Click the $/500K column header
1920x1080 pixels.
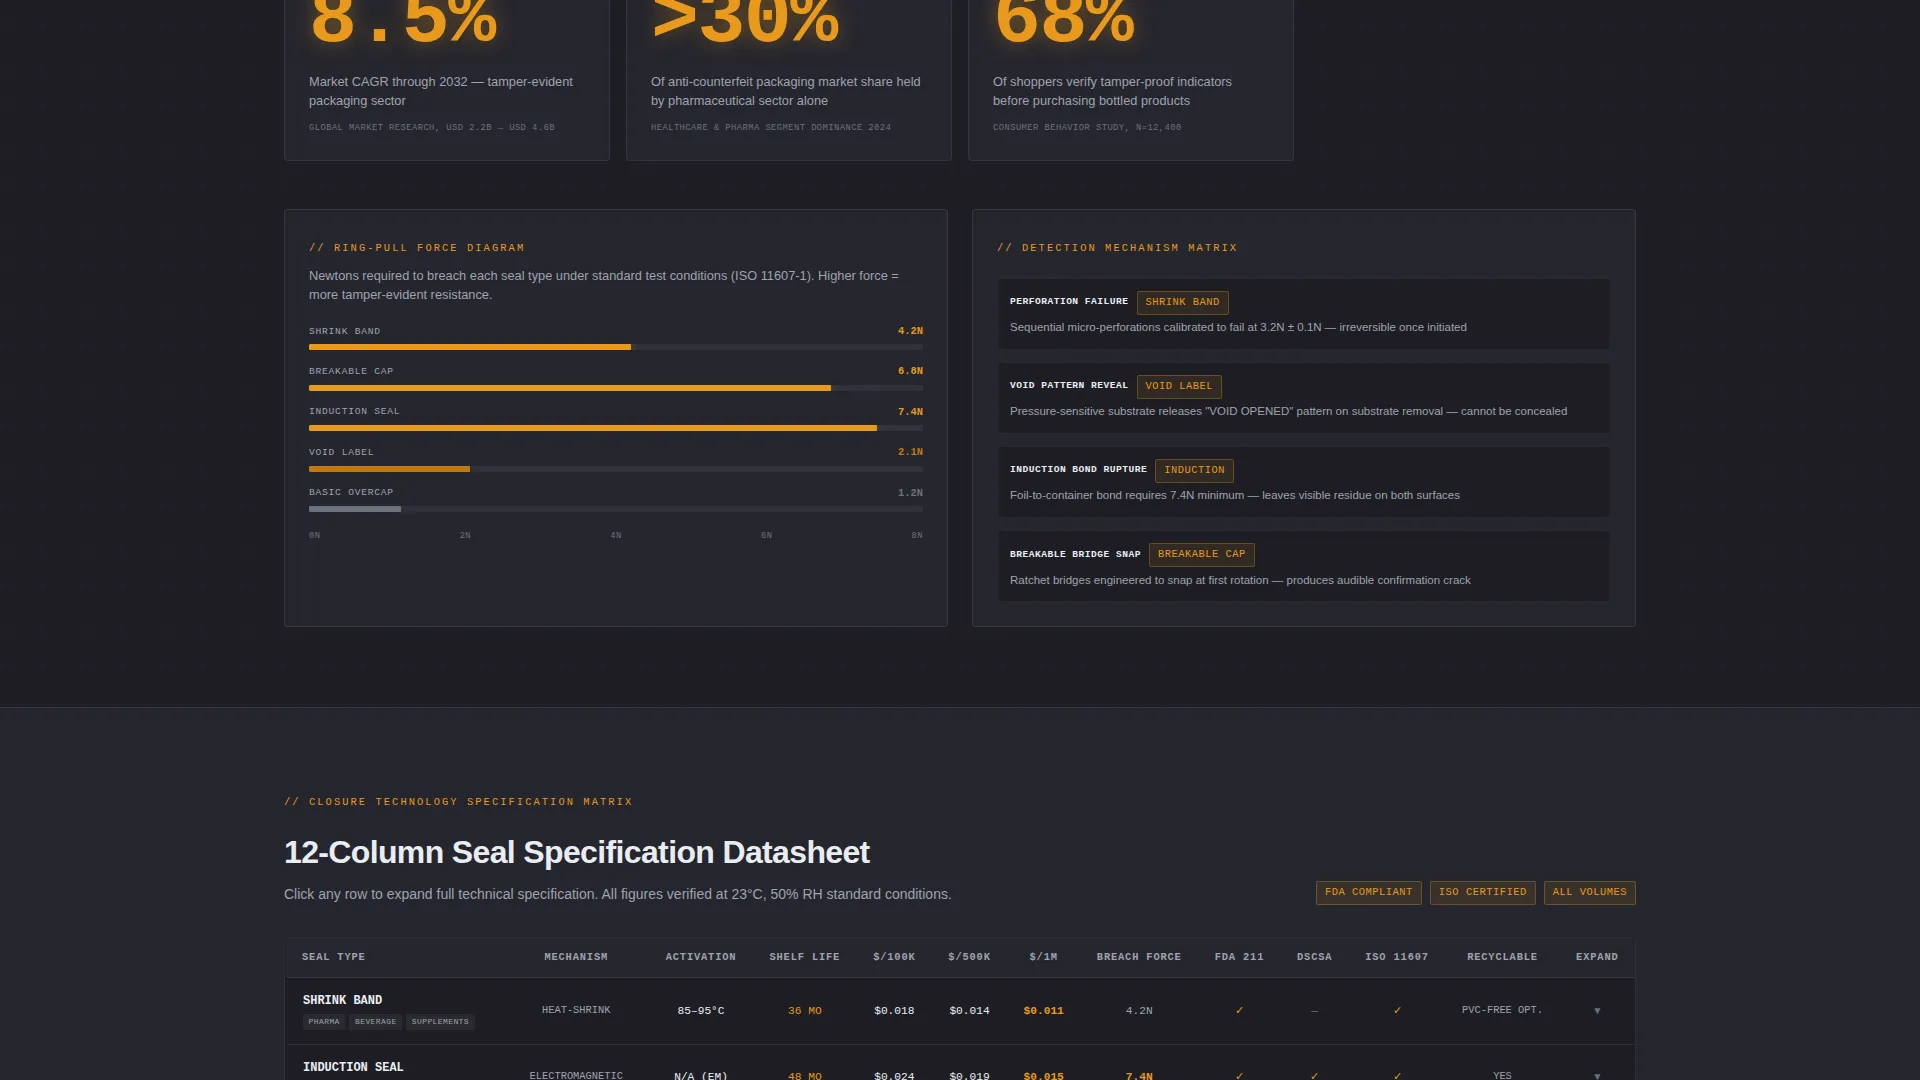[x=969, y=957]
